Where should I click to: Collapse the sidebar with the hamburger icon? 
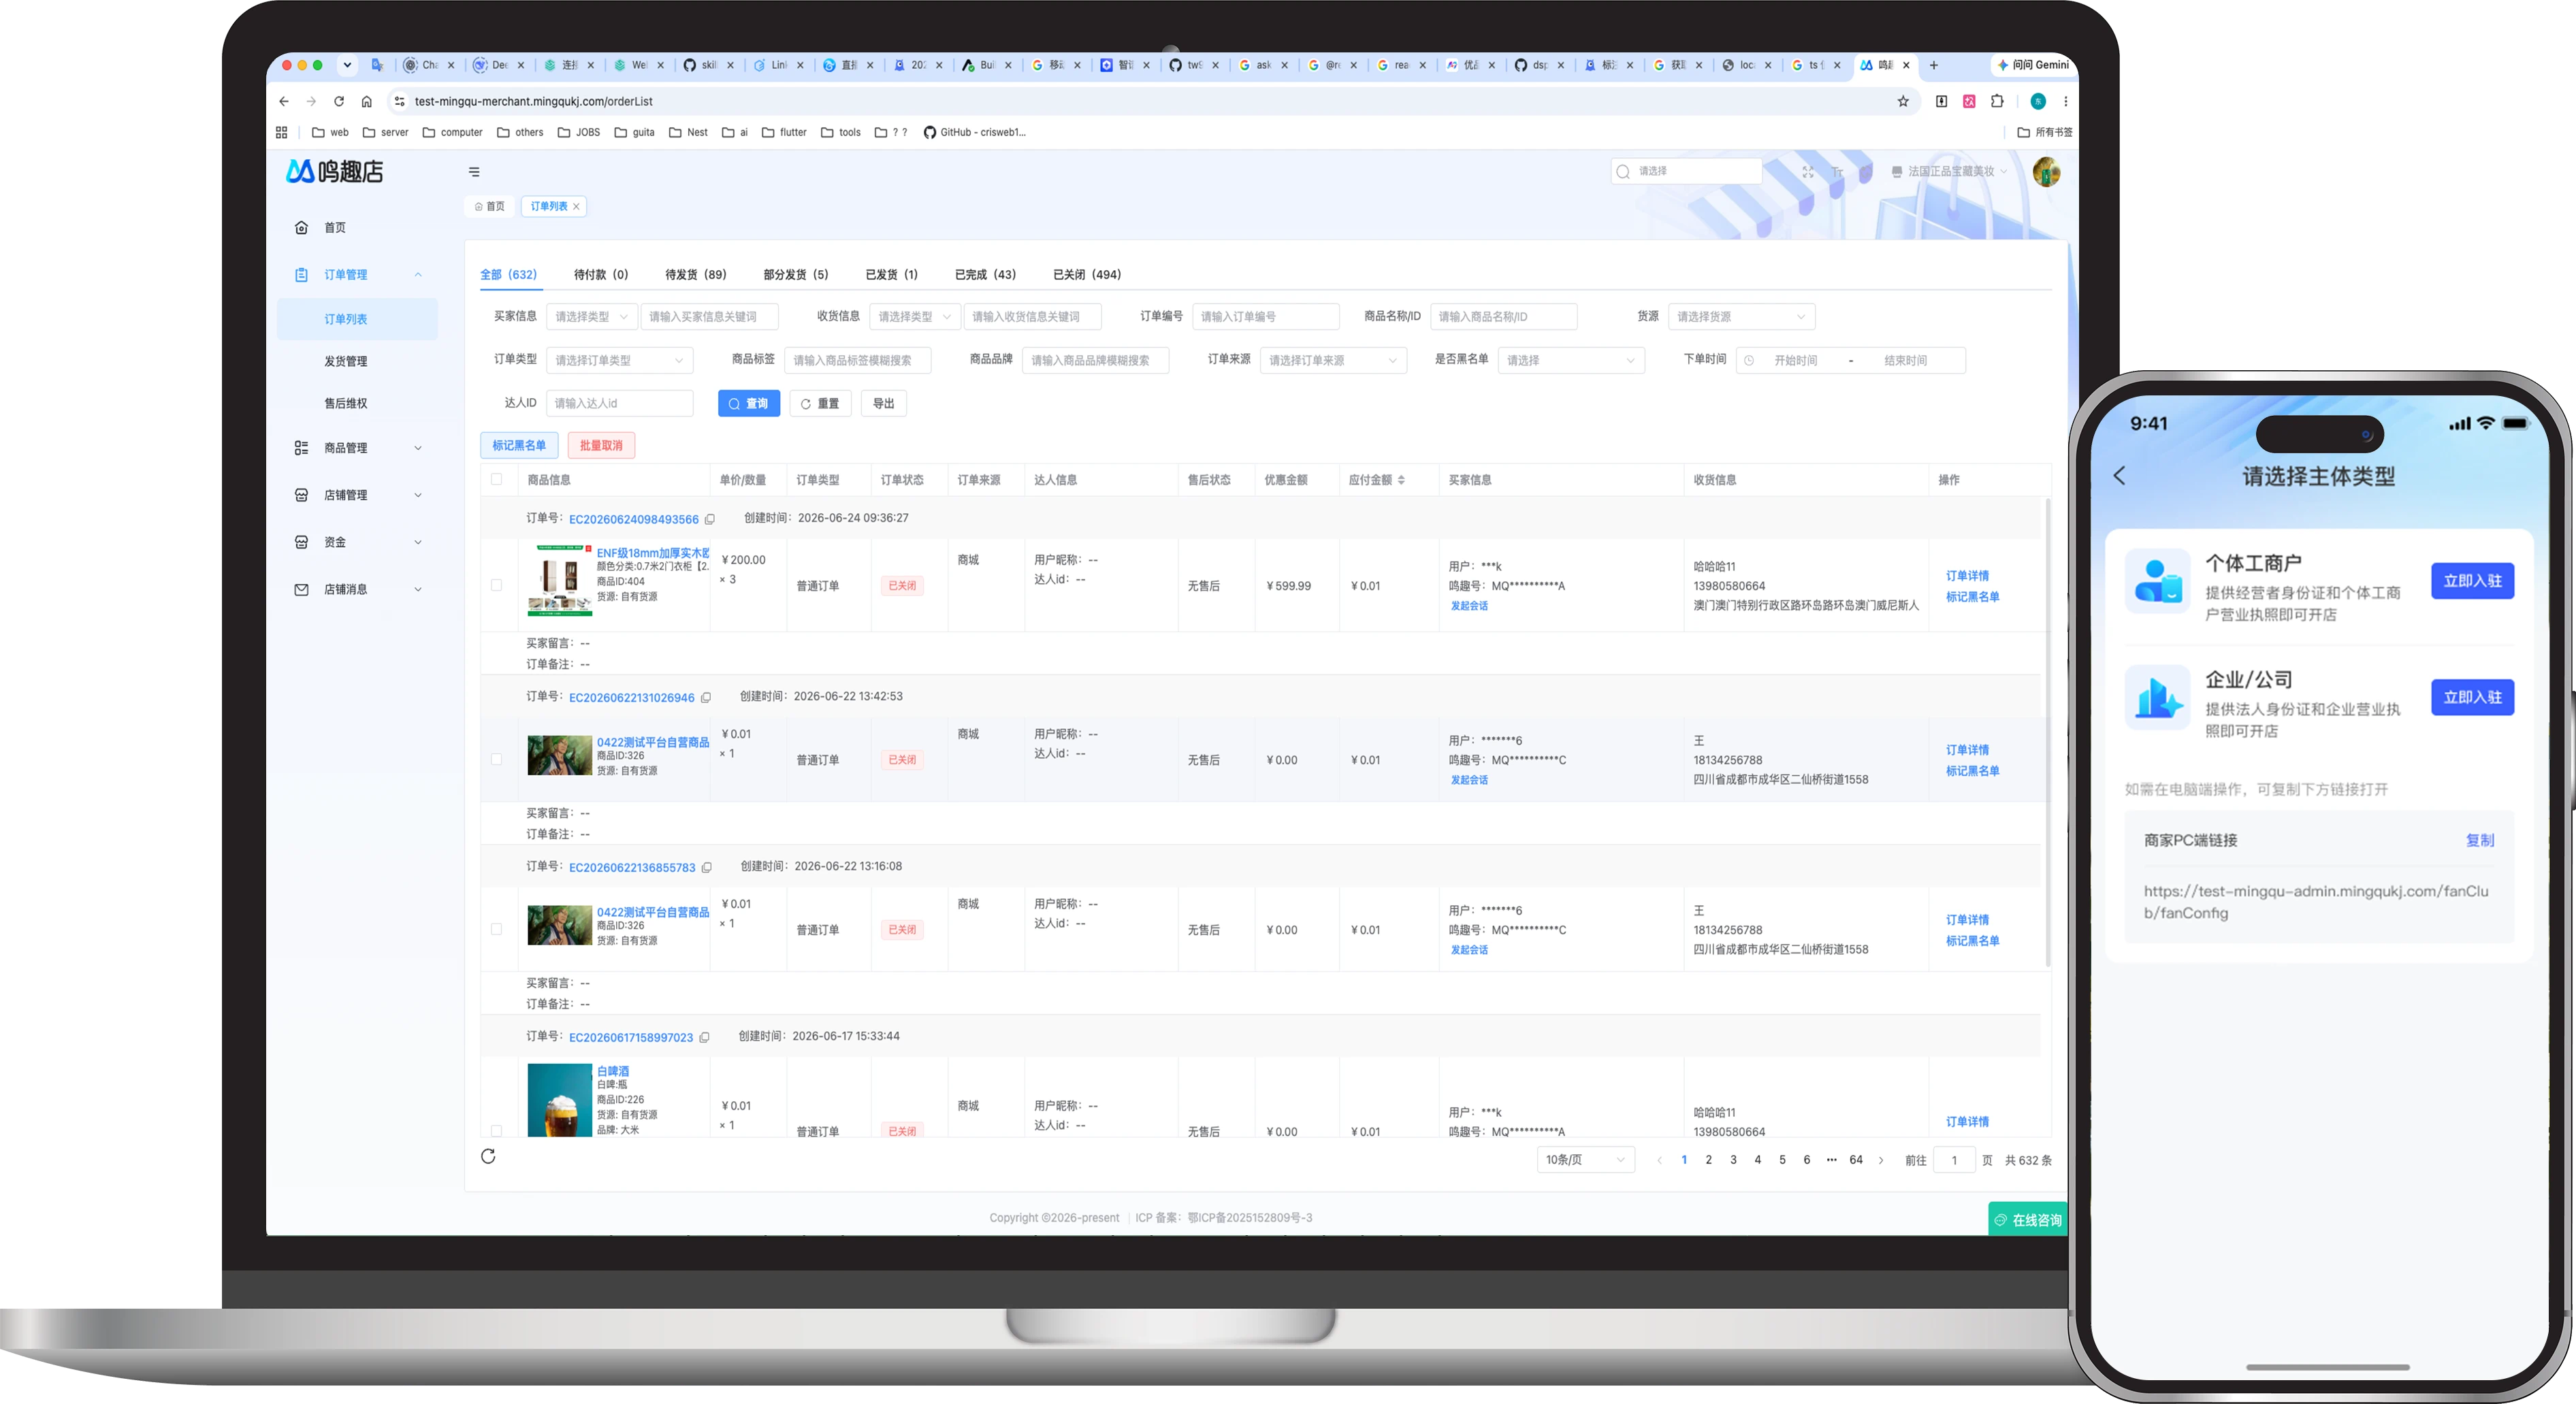pos(474,172)
